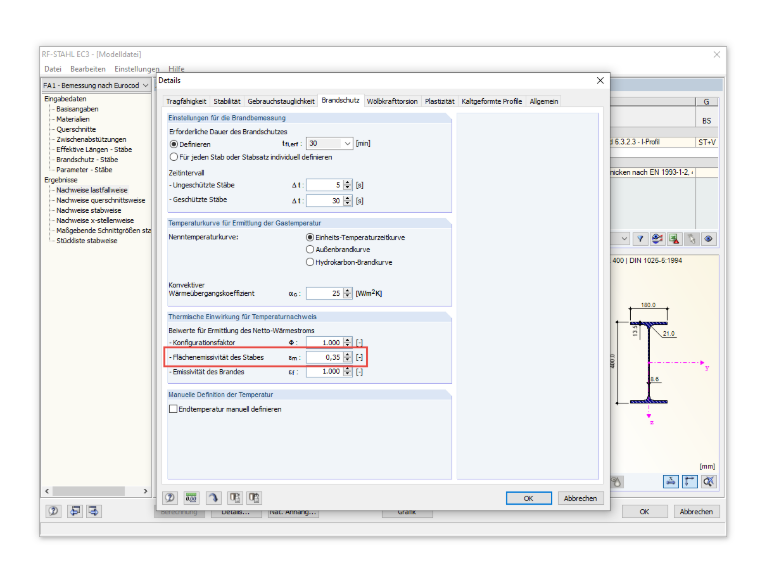Click the navigator scrollbar left arrow

click(x=47, y=491)
